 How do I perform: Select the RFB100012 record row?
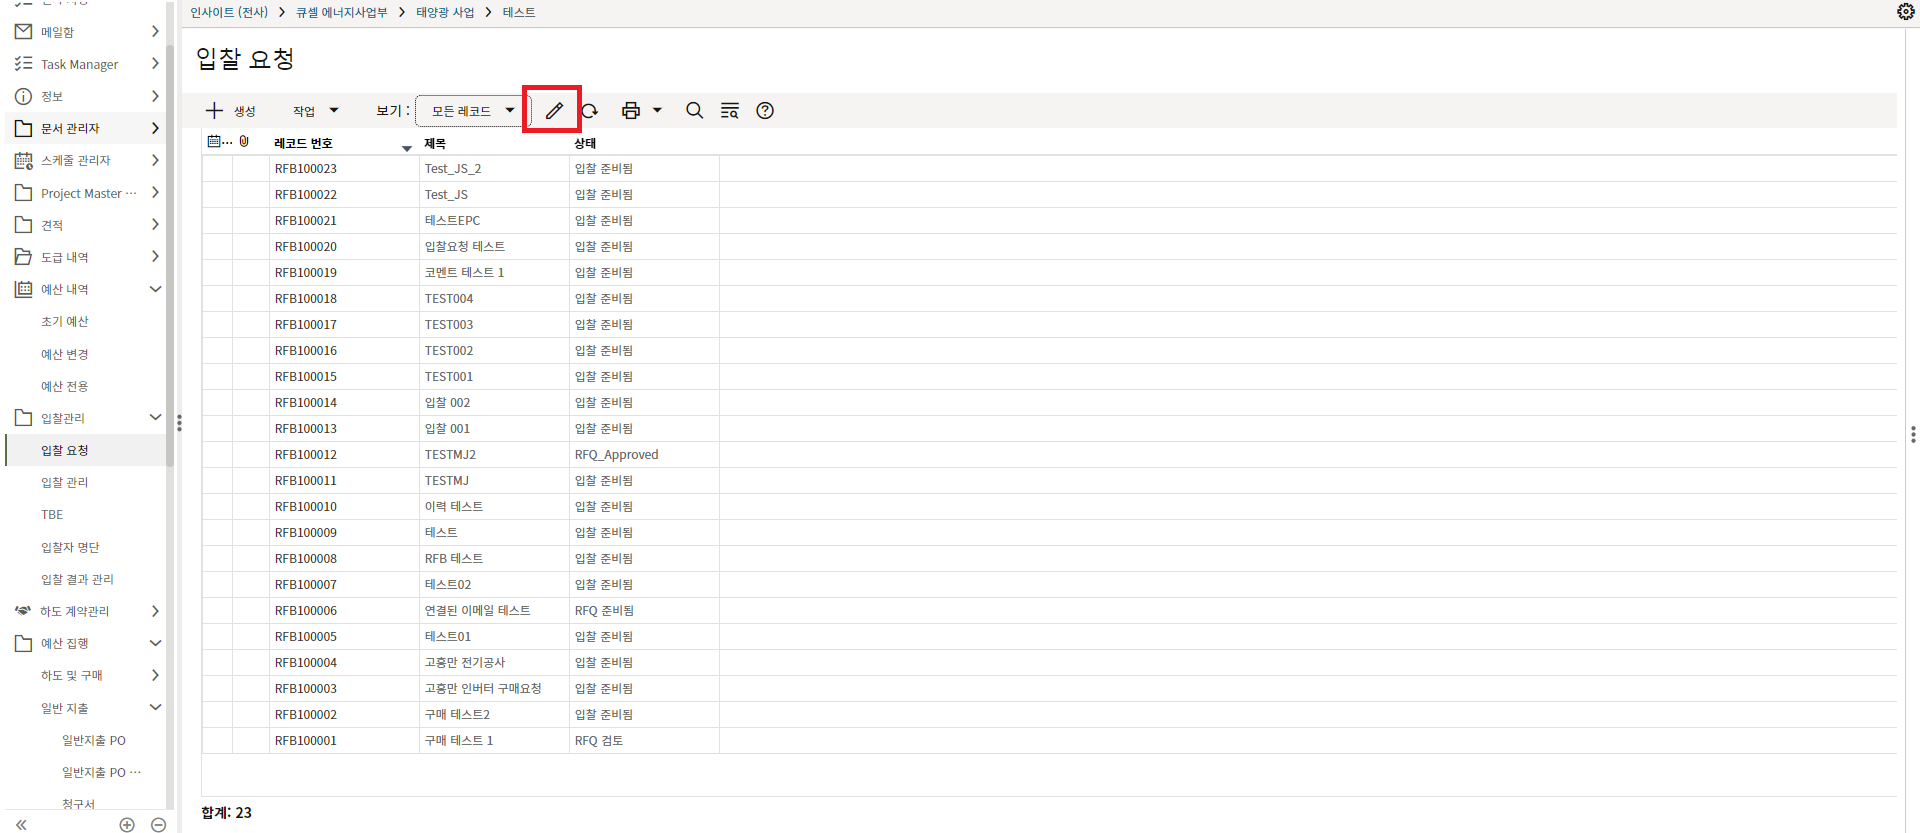coord(306,454)
